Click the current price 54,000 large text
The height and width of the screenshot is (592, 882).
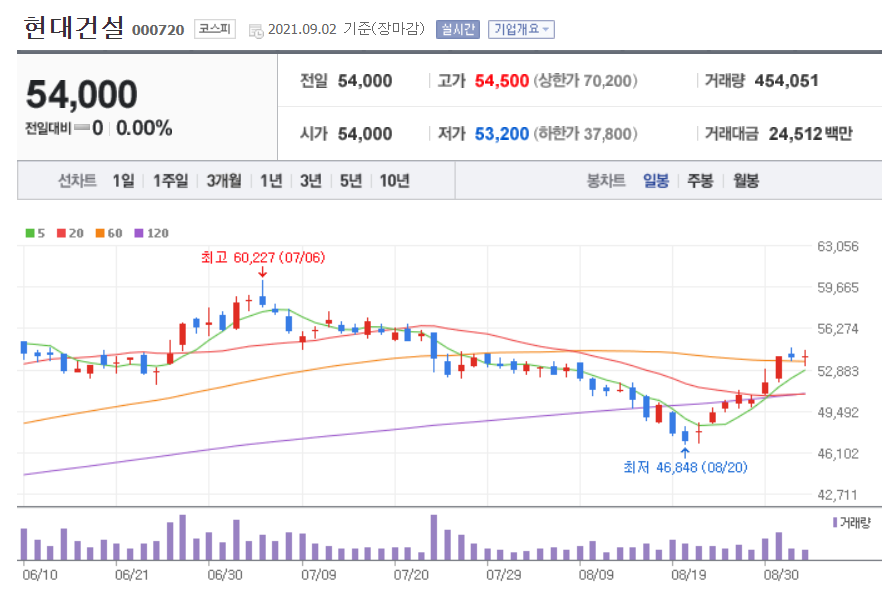point(82,93)
